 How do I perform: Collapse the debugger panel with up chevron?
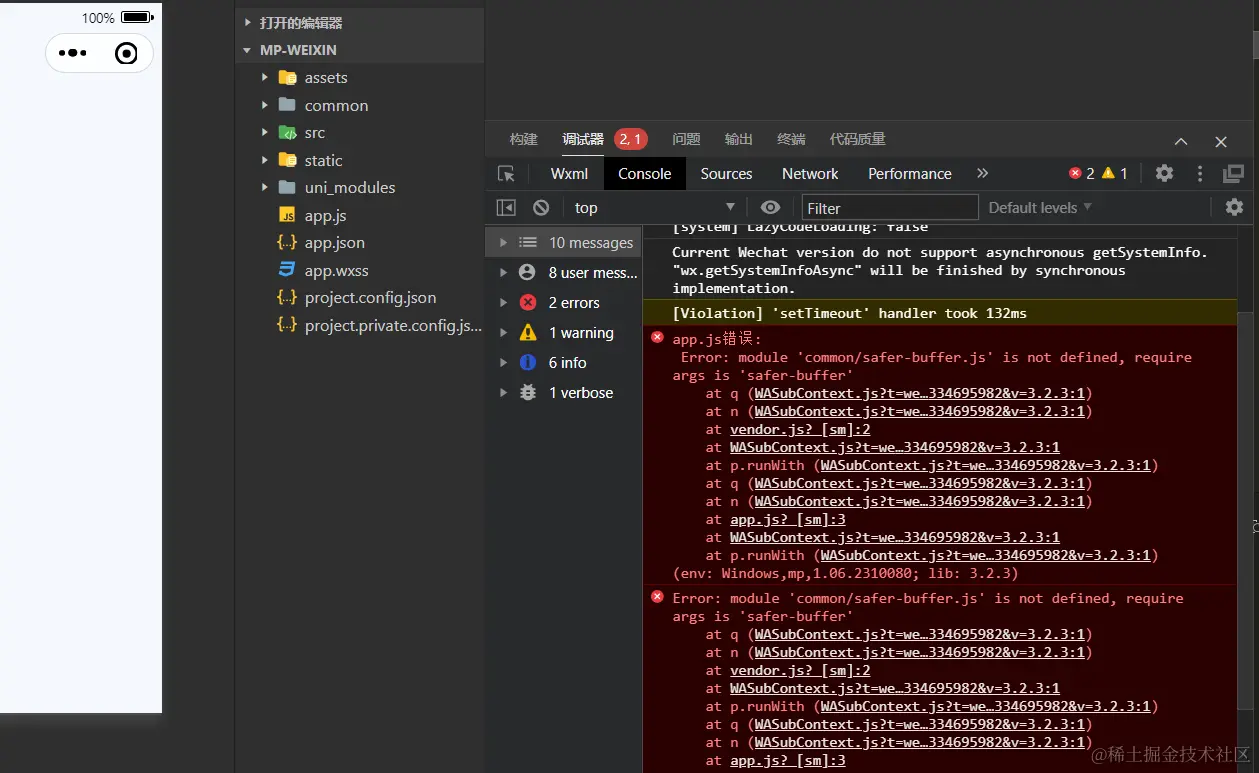click(x=1181, y=142)
